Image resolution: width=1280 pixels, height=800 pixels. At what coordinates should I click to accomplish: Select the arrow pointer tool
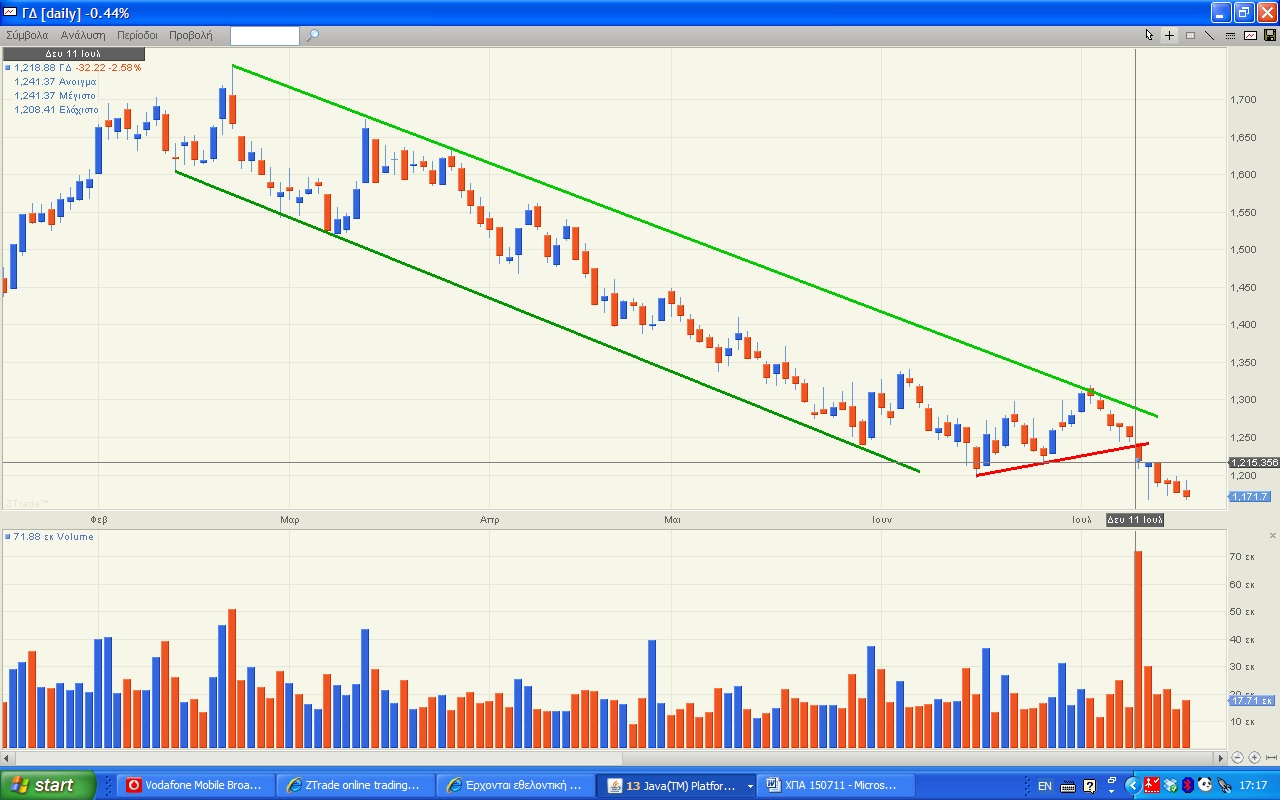coord(1150,35)
